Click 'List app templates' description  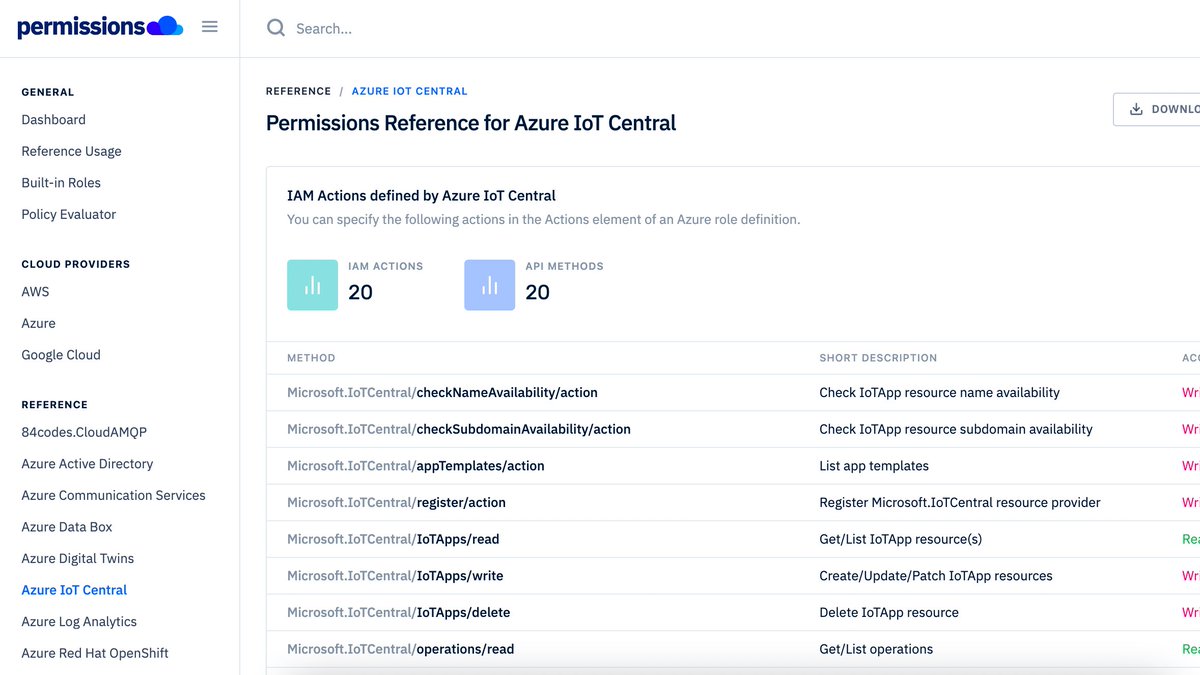[x=874, y=466]
